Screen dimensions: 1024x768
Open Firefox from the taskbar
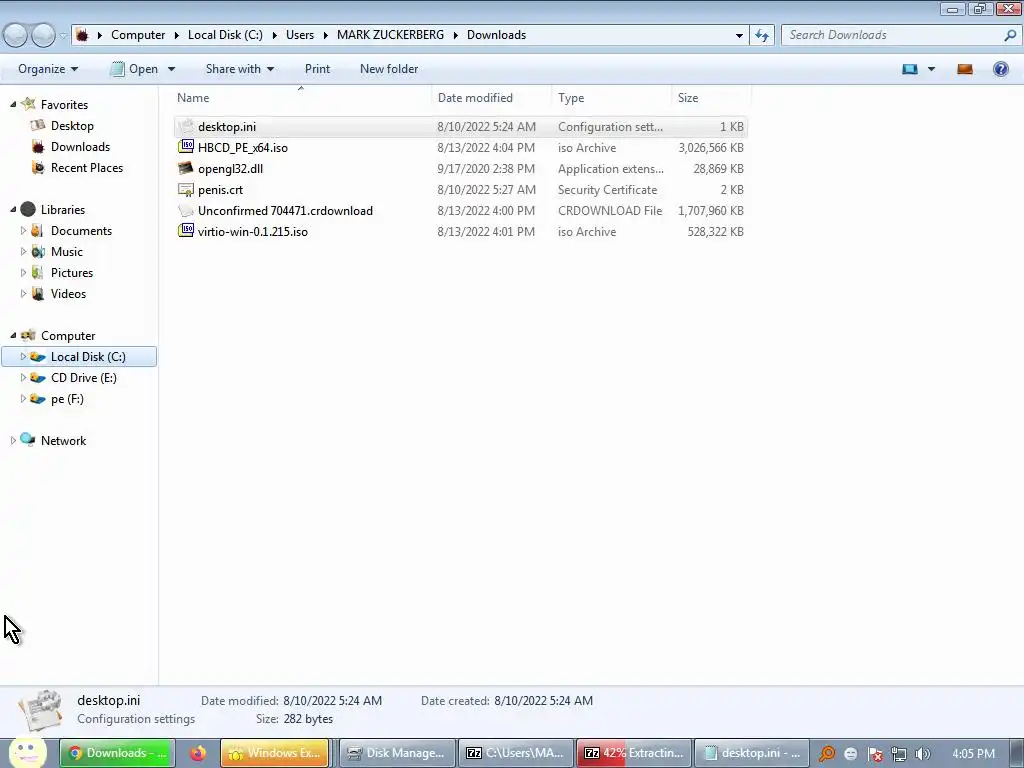[197, 753]
